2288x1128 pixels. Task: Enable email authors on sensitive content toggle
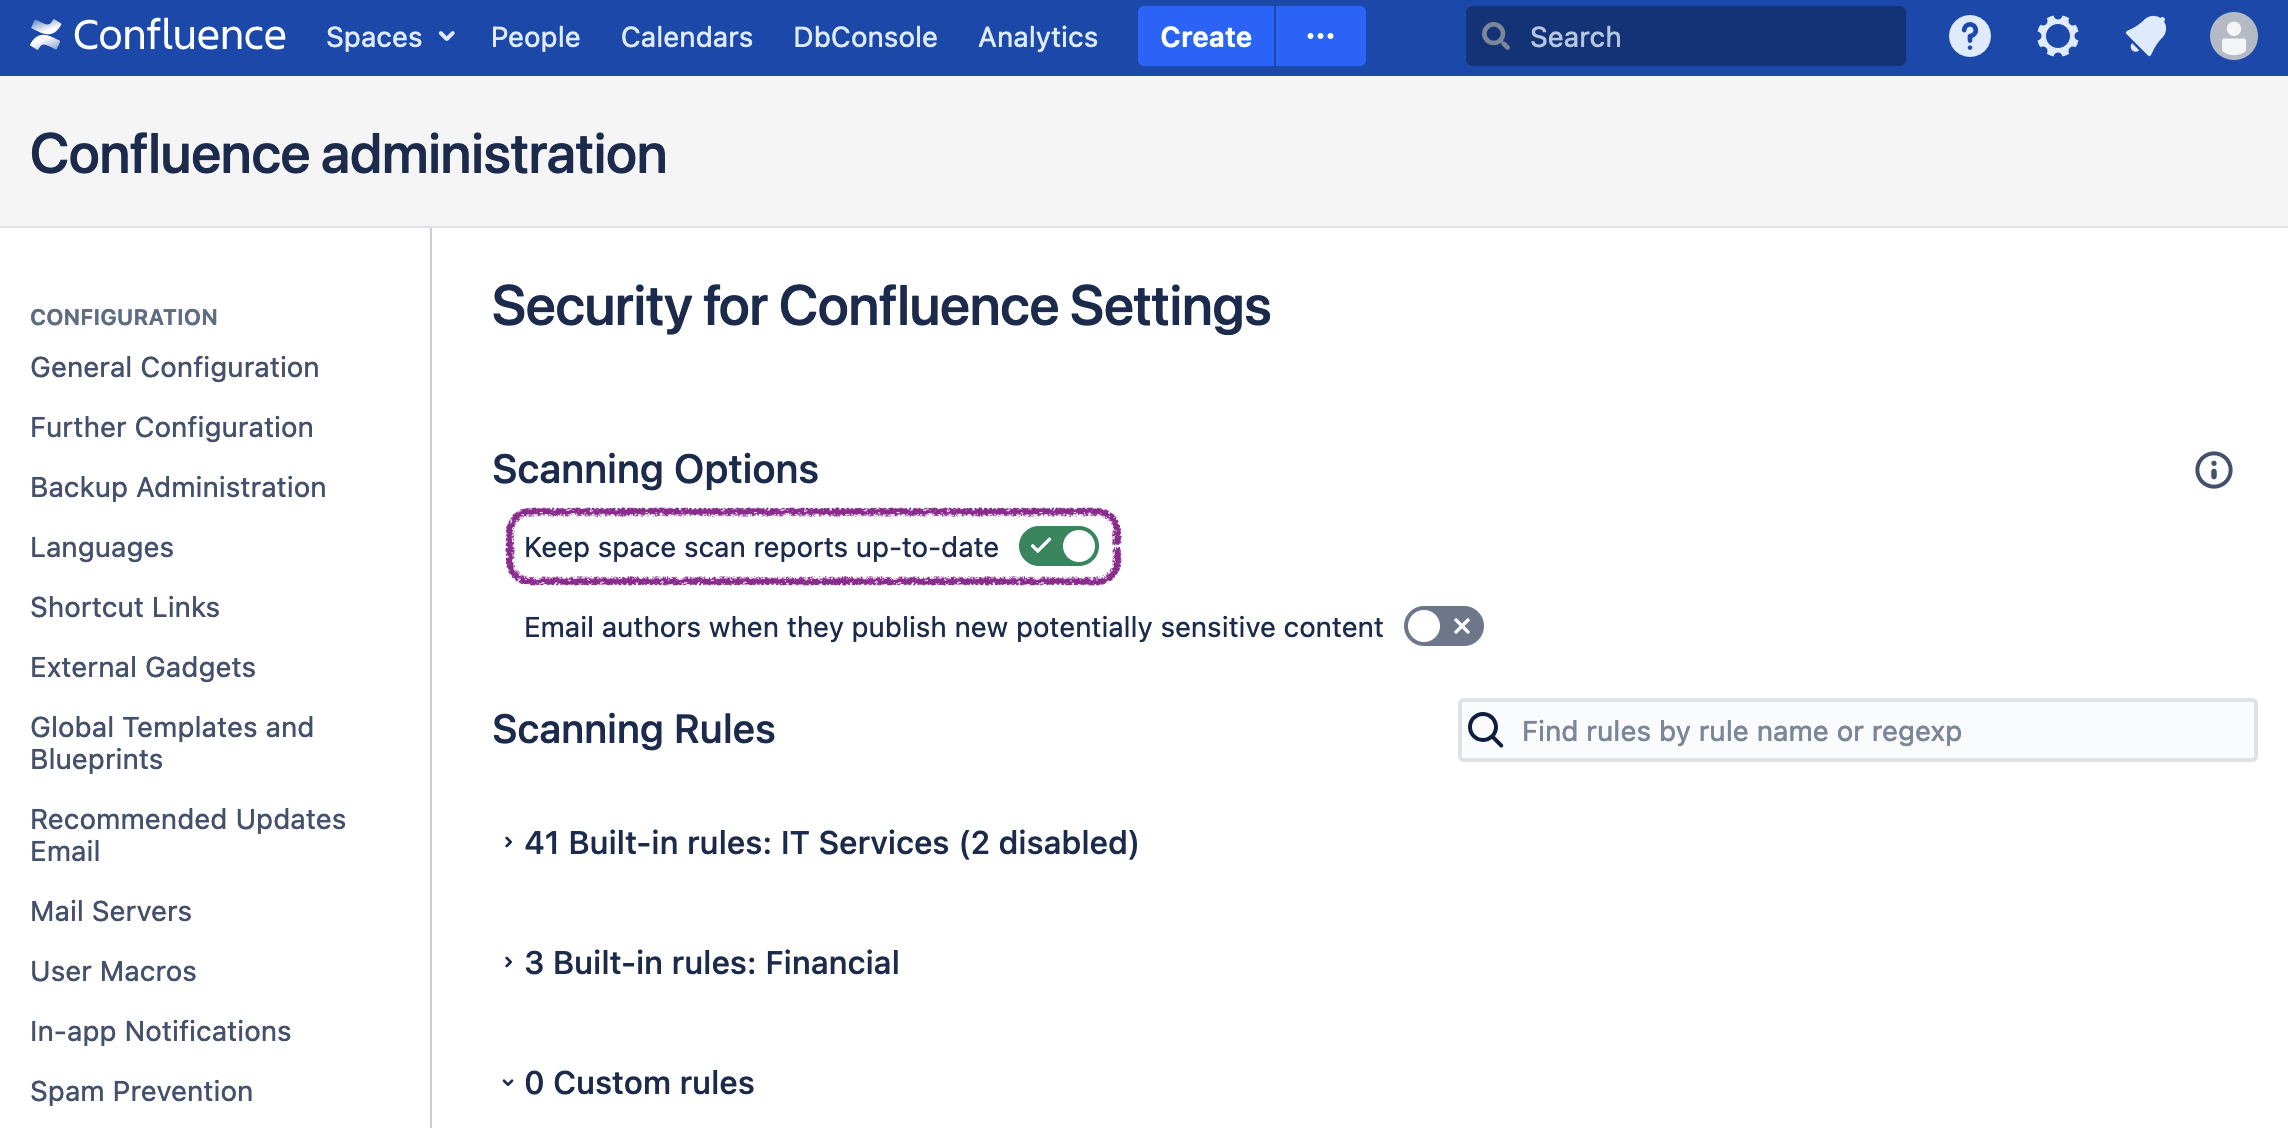click(x=1443, y=627)
